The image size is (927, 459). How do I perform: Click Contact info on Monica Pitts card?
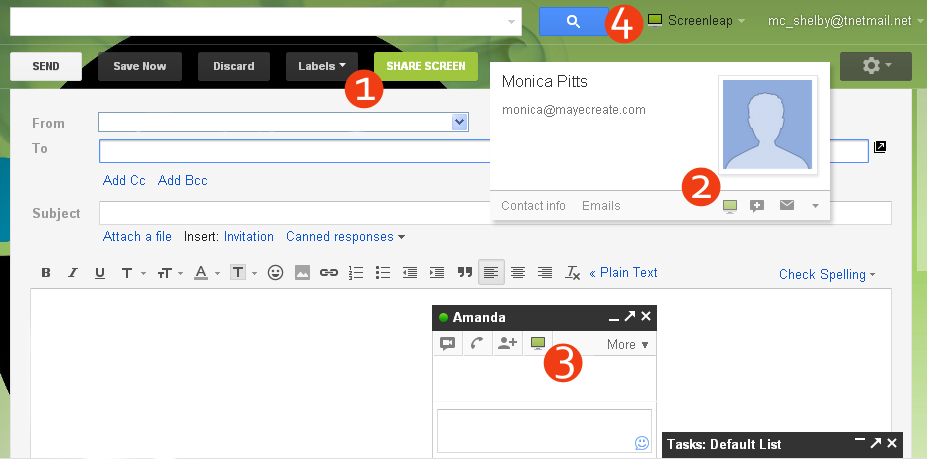[533, 206]
